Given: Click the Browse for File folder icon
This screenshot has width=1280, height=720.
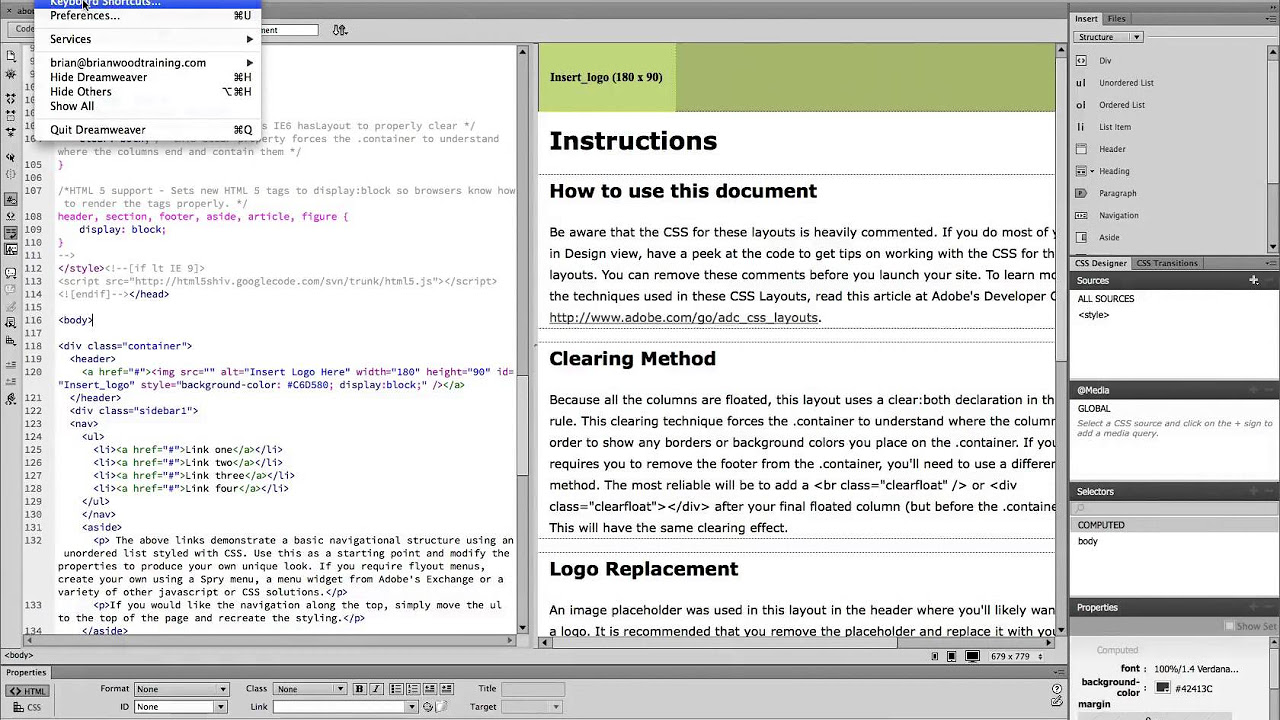Looking at the screenshot, I should pyautogui.click(x=441, y=707).
